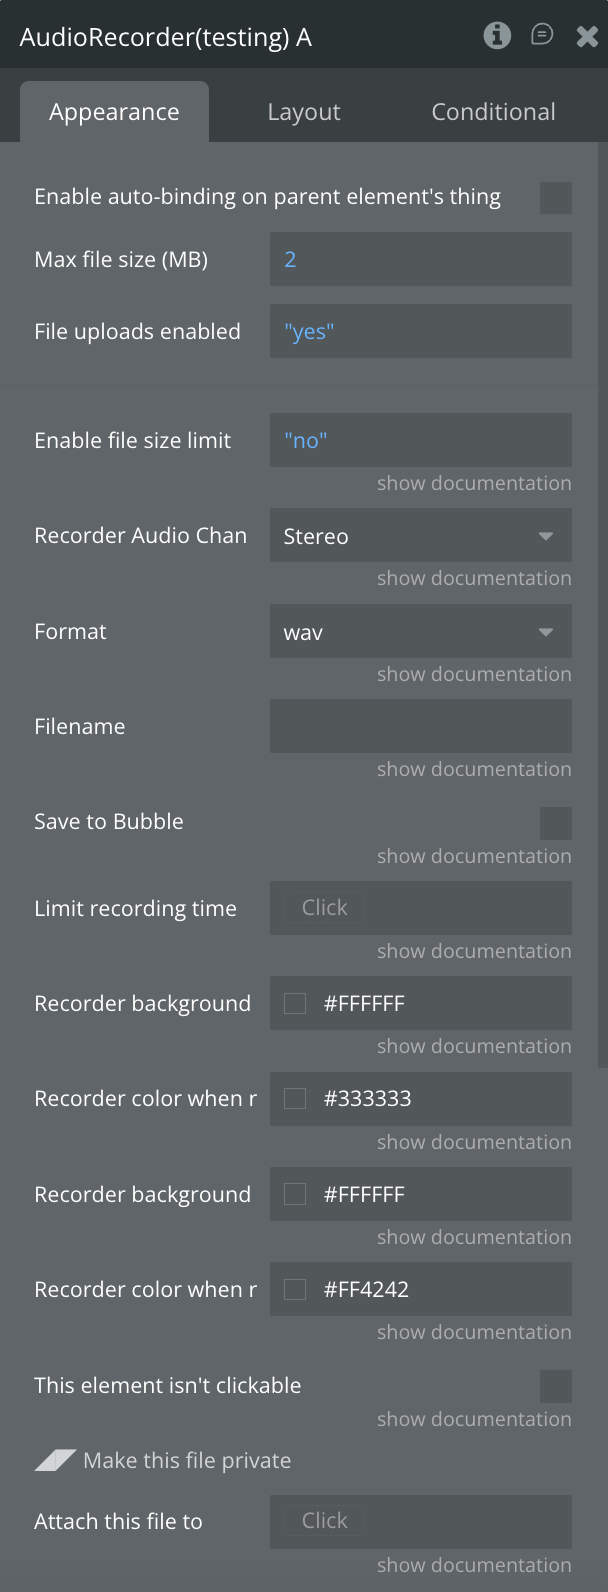This screenshot has height=1592, width=608.
Task: Collapse the Make this file private section
Action: coord(55,1460)
